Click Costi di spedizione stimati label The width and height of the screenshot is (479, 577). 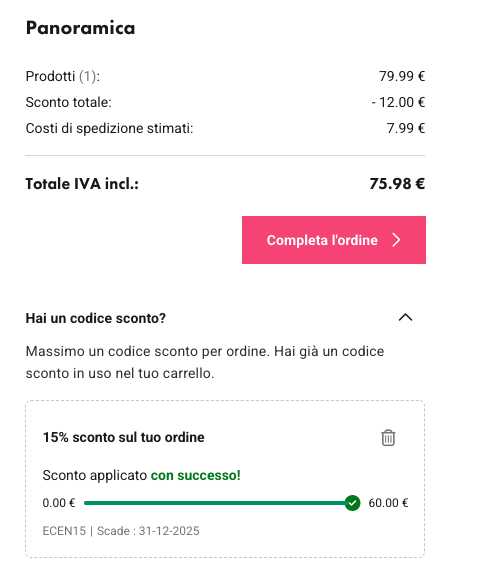pyautogui.click(x=109, y=128)
